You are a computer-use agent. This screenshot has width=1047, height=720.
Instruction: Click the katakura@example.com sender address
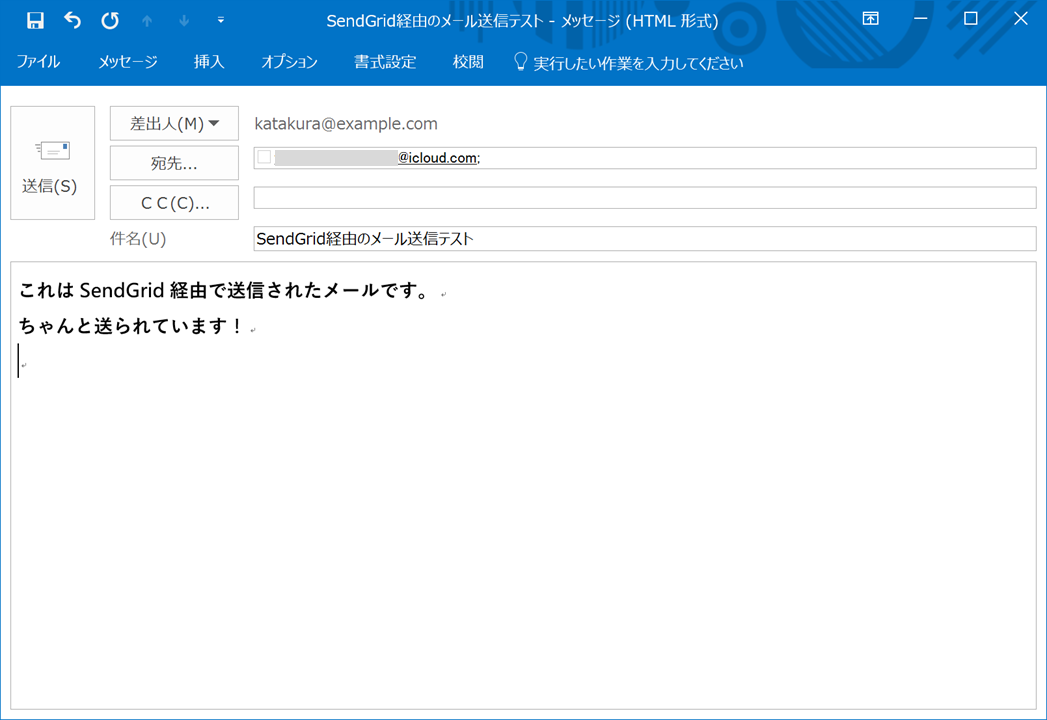pos(346,124)
